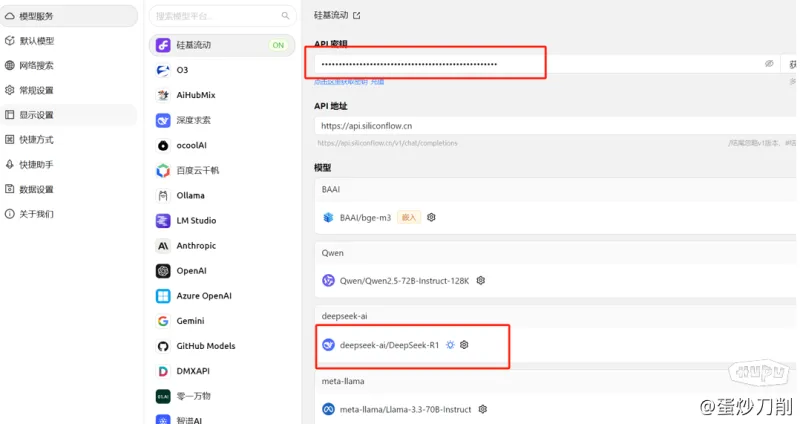800x424 pixels.
Task: Click the rocket icon next to 快捷助手
Action: (10, 164)
